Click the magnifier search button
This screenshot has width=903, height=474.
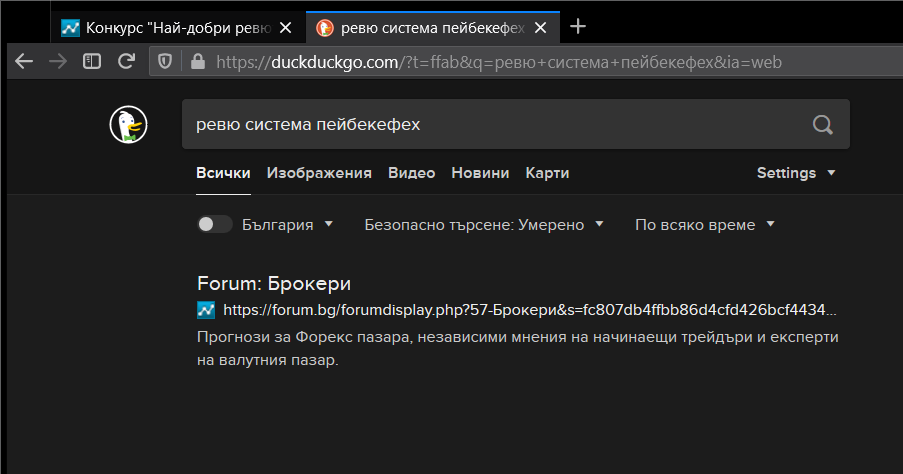point(822,124)
